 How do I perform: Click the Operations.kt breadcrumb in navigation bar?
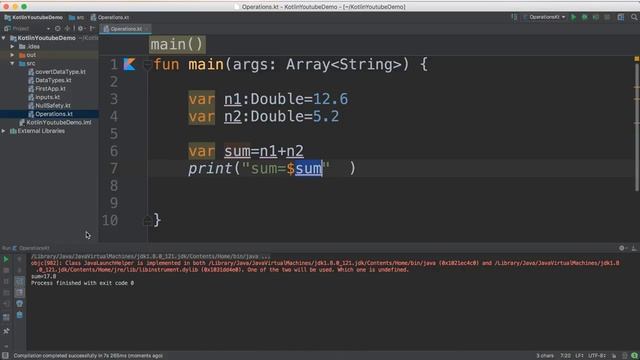[x=110, y=18]
